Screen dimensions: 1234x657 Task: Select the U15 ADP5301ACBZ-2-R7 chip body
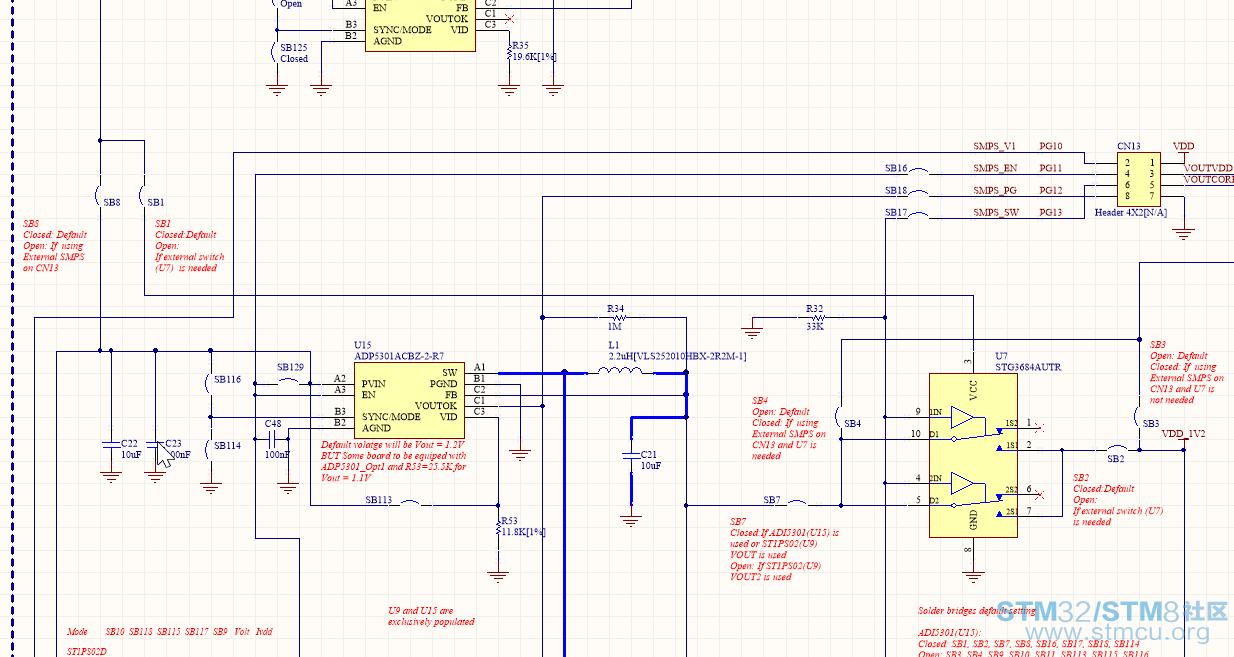coord(409,399)
